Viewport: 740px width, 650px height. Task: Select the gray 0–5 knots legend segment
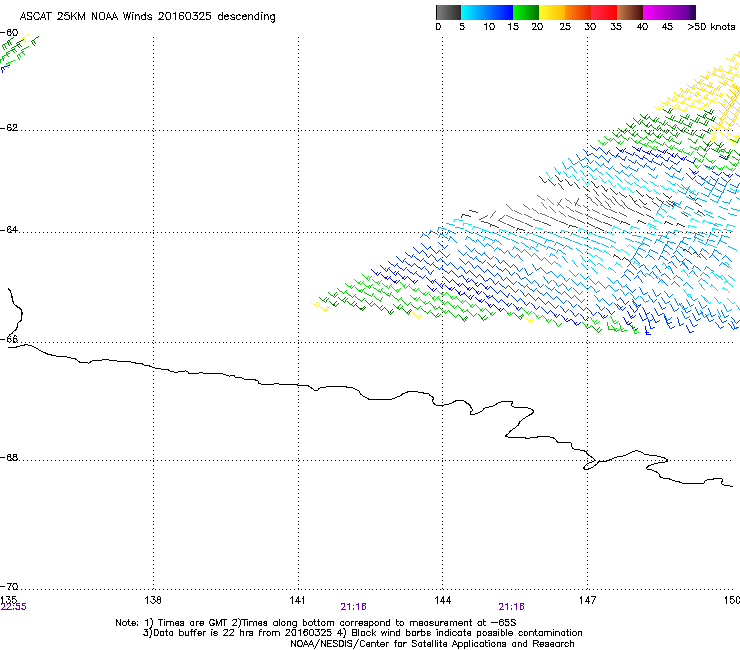(448, 12)
